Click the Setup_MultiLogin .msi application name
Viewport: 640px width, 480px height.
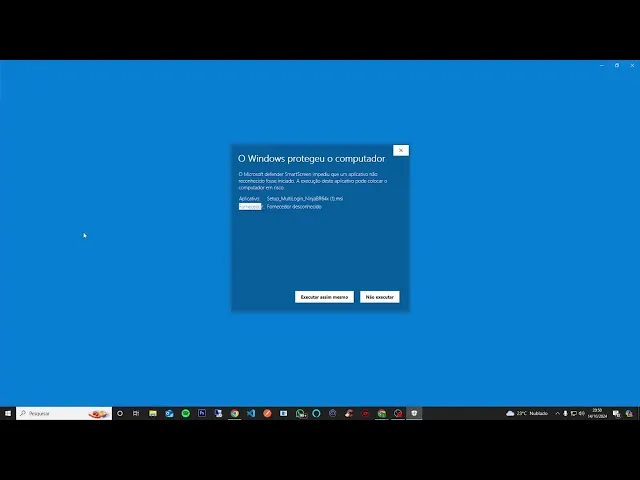[x=305, y=198]
